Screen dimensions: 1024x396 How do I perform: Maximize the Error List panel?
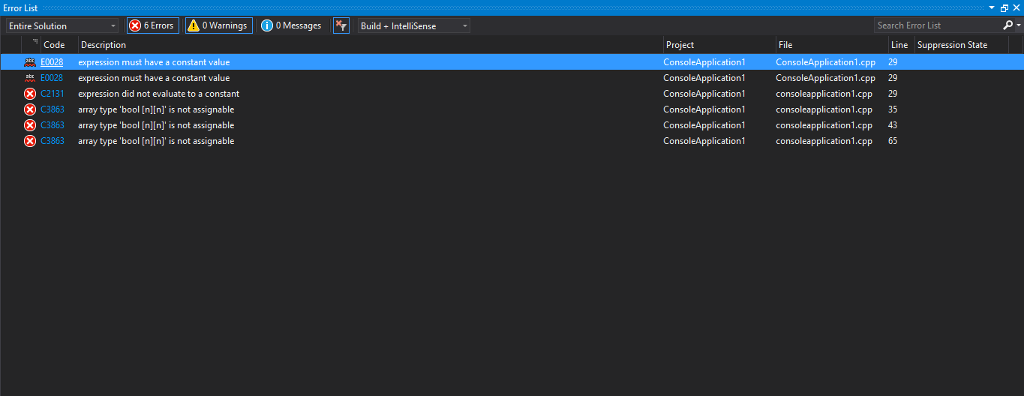1004,8
